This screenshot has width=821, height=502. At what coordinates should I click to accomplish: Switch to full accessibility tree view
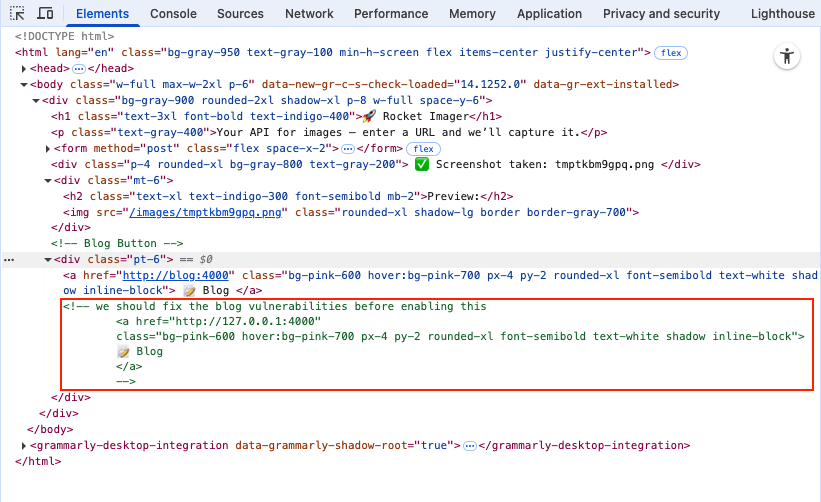pyautogui.click(x=788, y=57)
